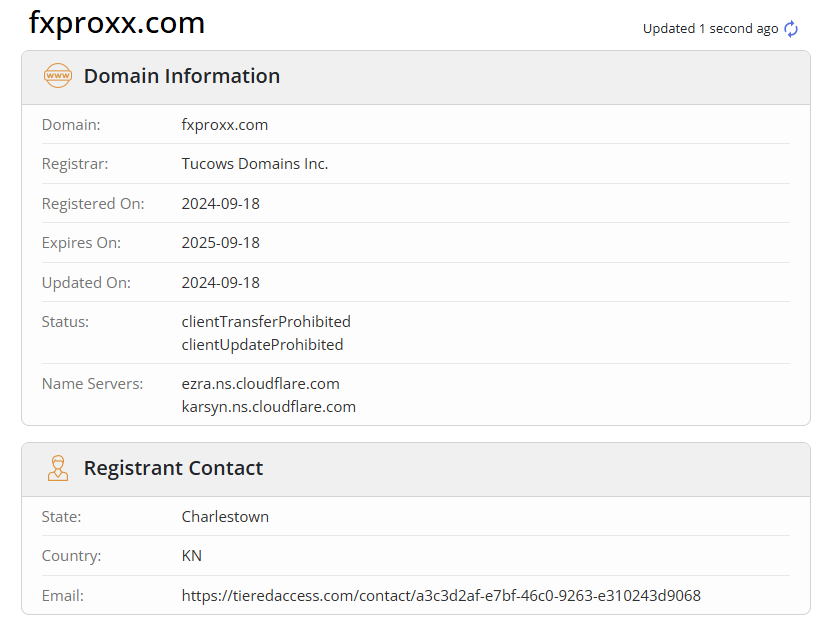Open the Tucows Domains Inc. registrar link

[x=255, y=163]
